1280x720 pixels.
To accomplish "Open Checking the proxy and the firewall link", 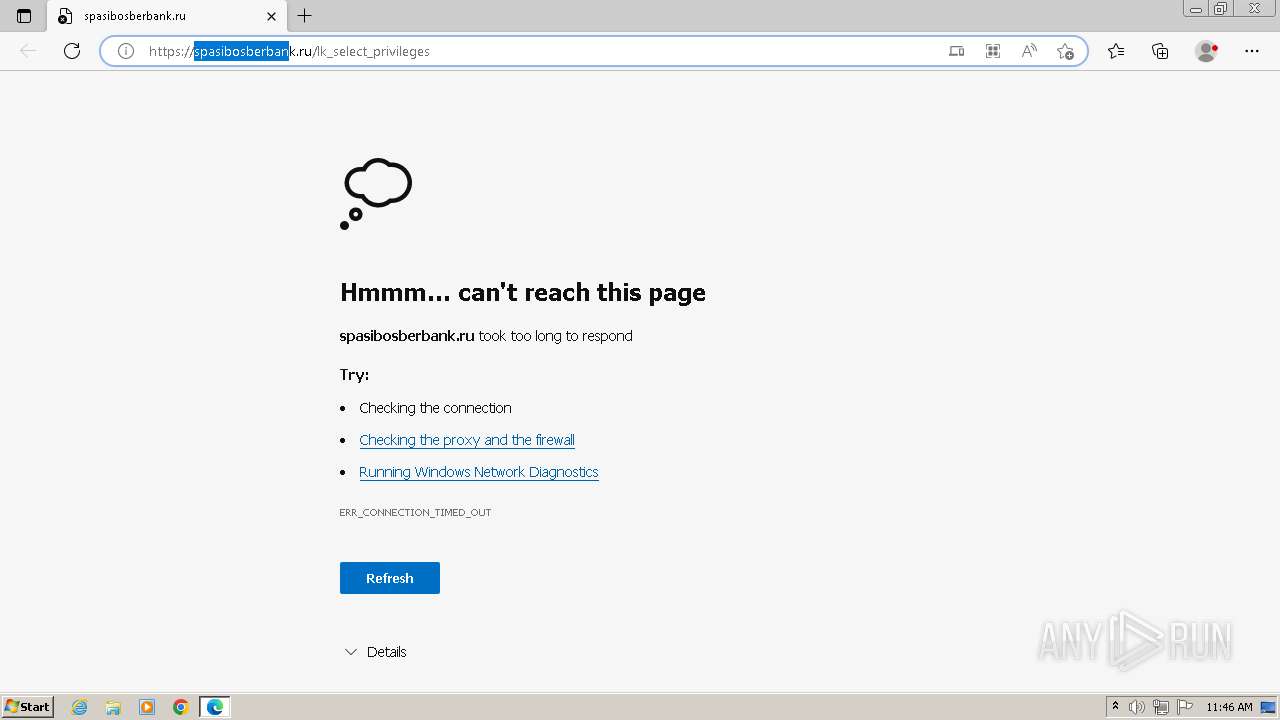I will [x=467, y=440].
